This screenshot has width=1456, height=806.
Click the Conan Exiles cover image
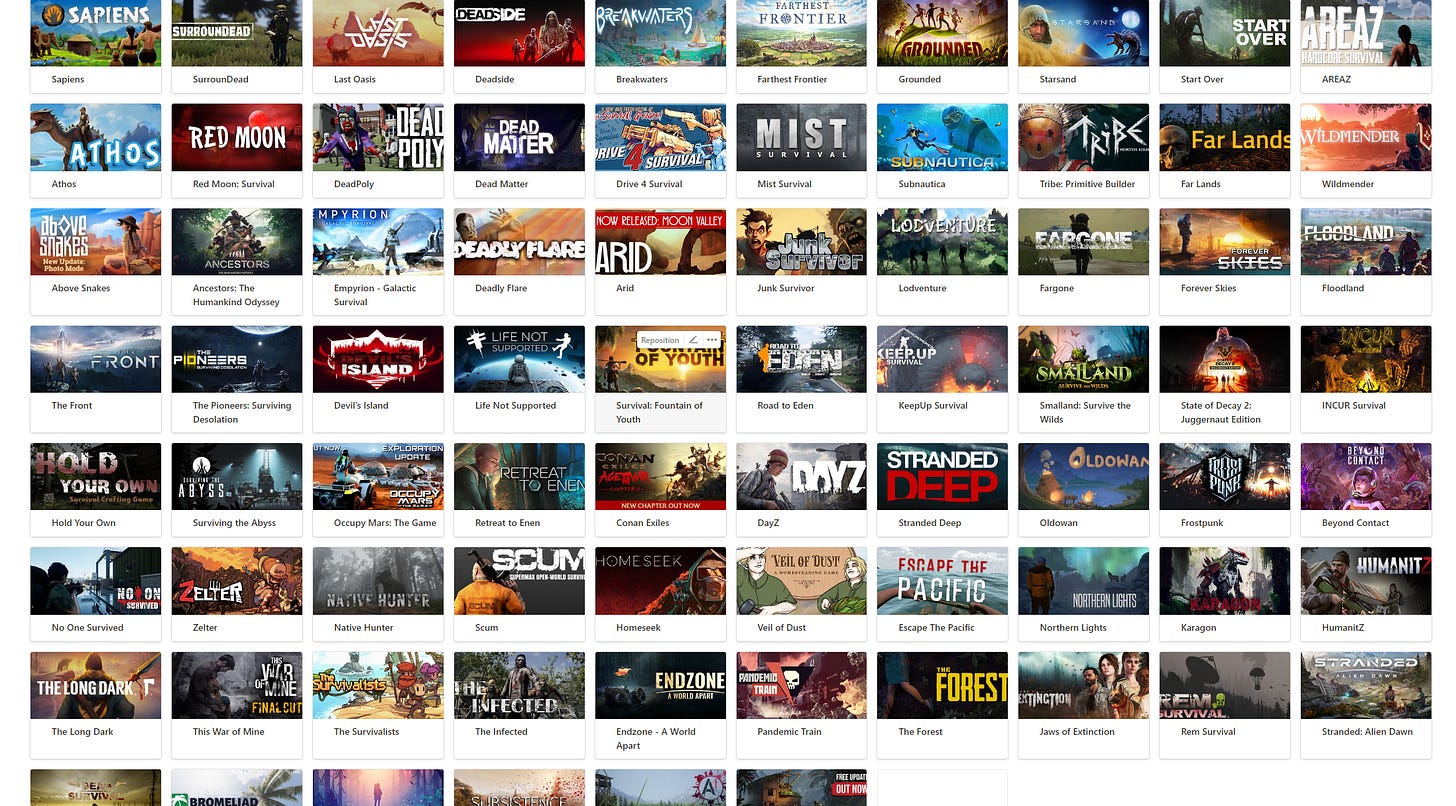(x=660, y=476)
